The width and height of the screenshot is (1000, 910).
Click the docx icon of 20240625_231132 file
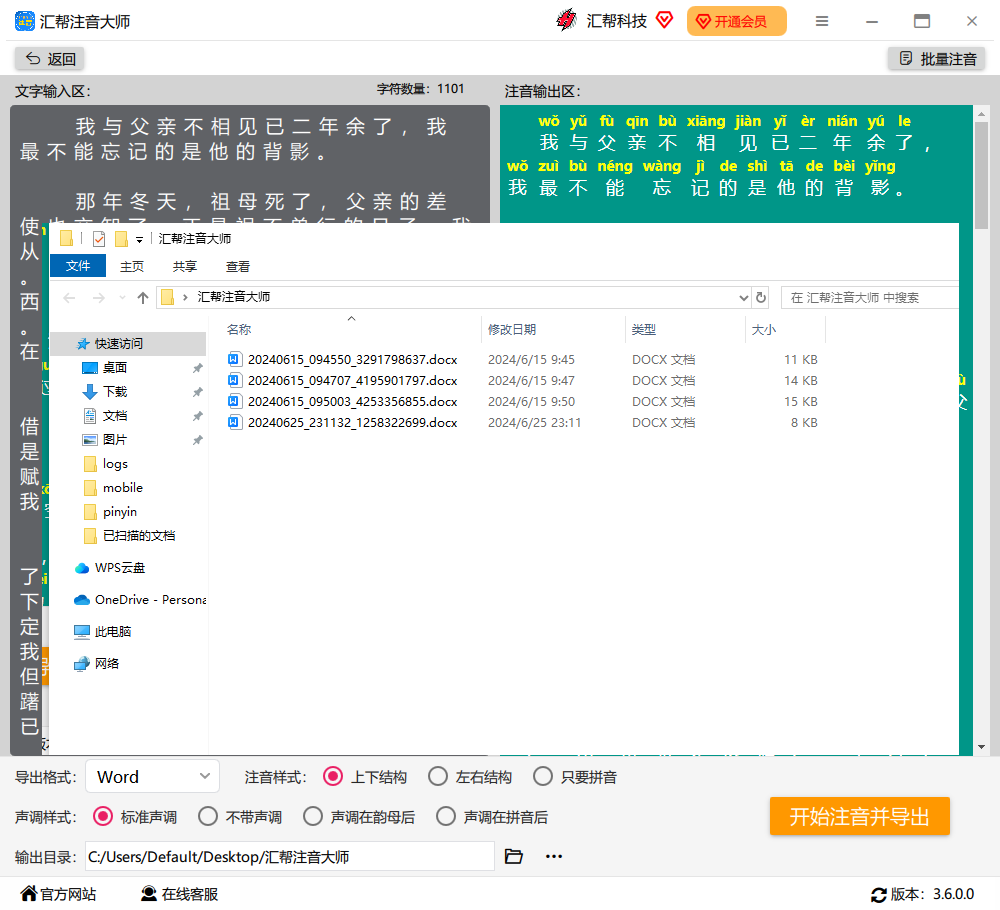coord(235,422)
